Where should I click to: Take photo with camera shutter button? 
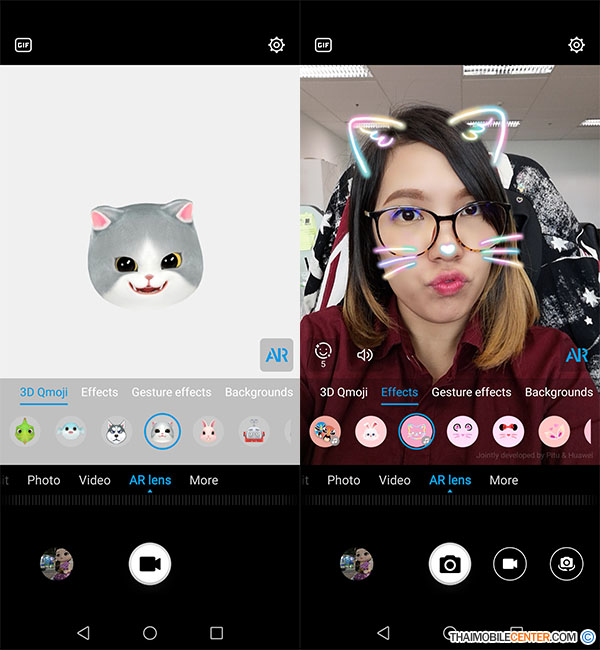point(449,564)
